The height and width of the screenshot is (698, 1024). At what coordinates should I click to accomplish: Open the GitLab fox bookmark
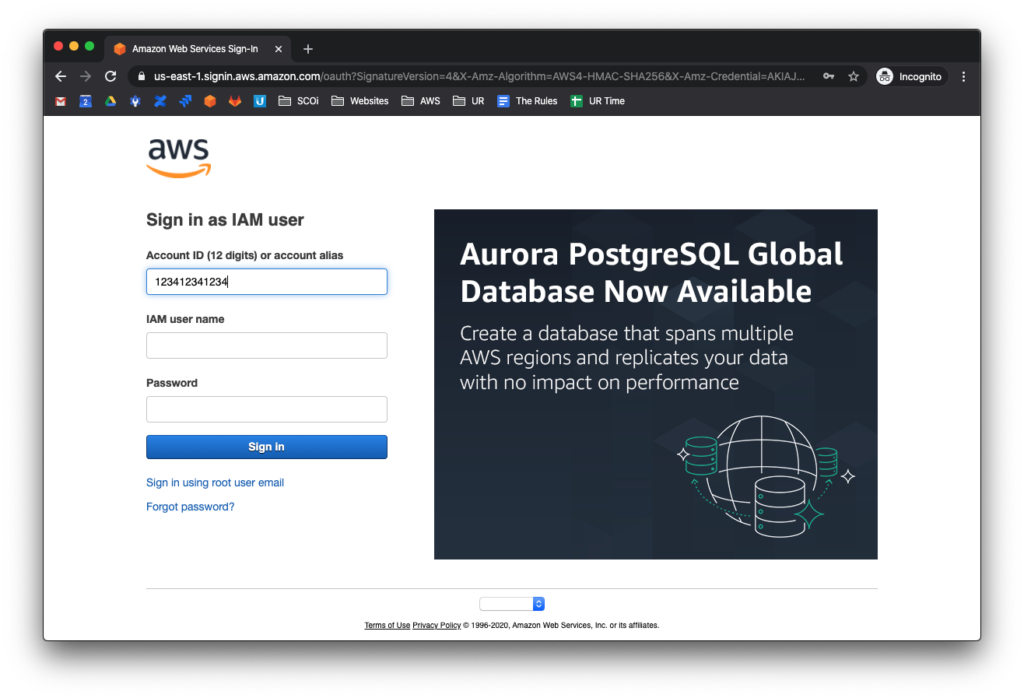[x=234, y=101]
